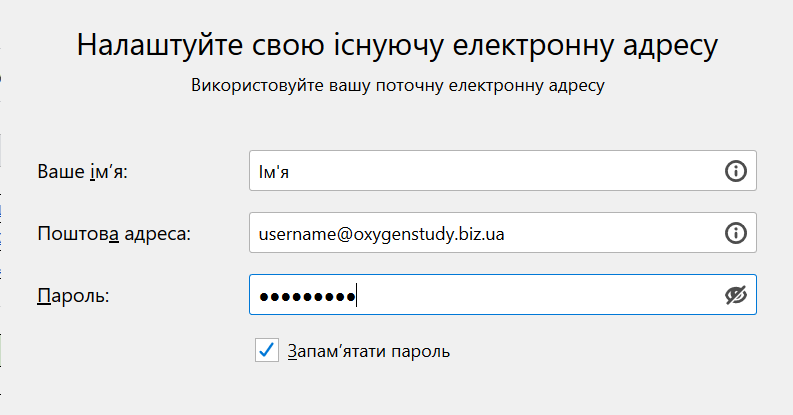Screen dimensions: 793x415
Task: Click the subtitle Використовуйте вашу поточну електронну адресу
Action: click(397, 86)
